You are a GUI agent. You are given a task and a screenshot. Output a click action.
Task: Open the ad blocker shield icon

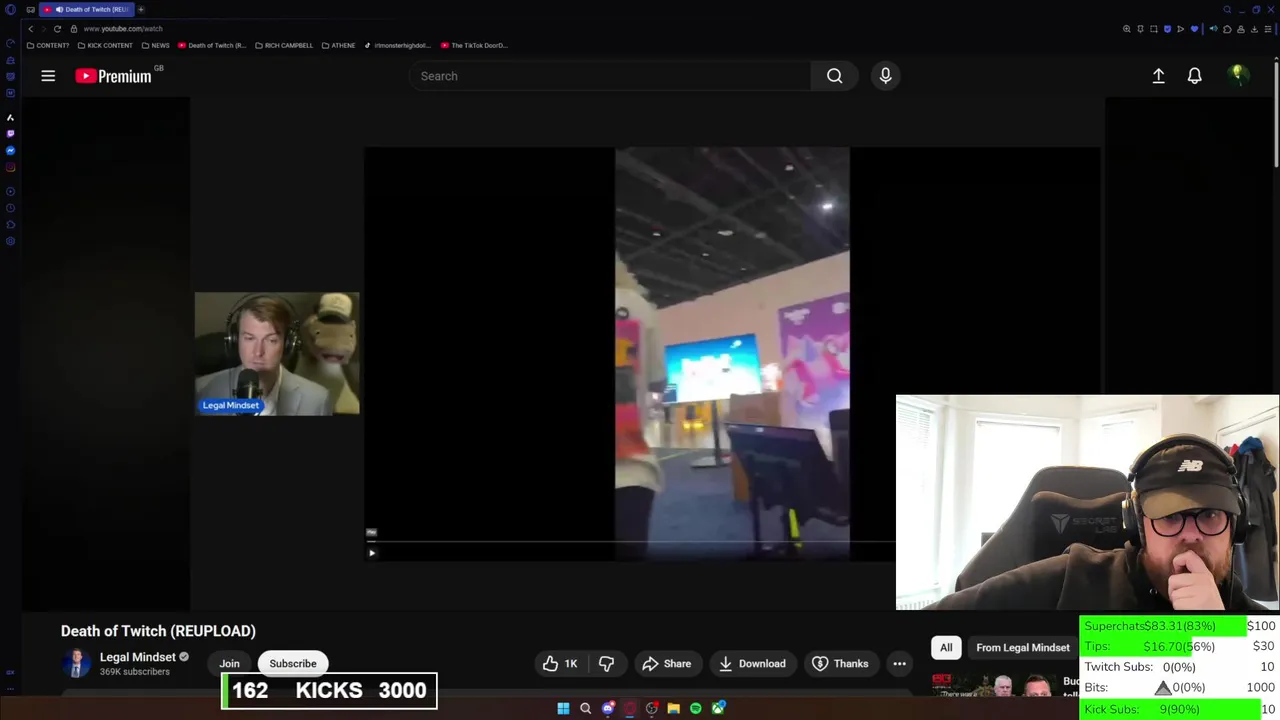1167,29
